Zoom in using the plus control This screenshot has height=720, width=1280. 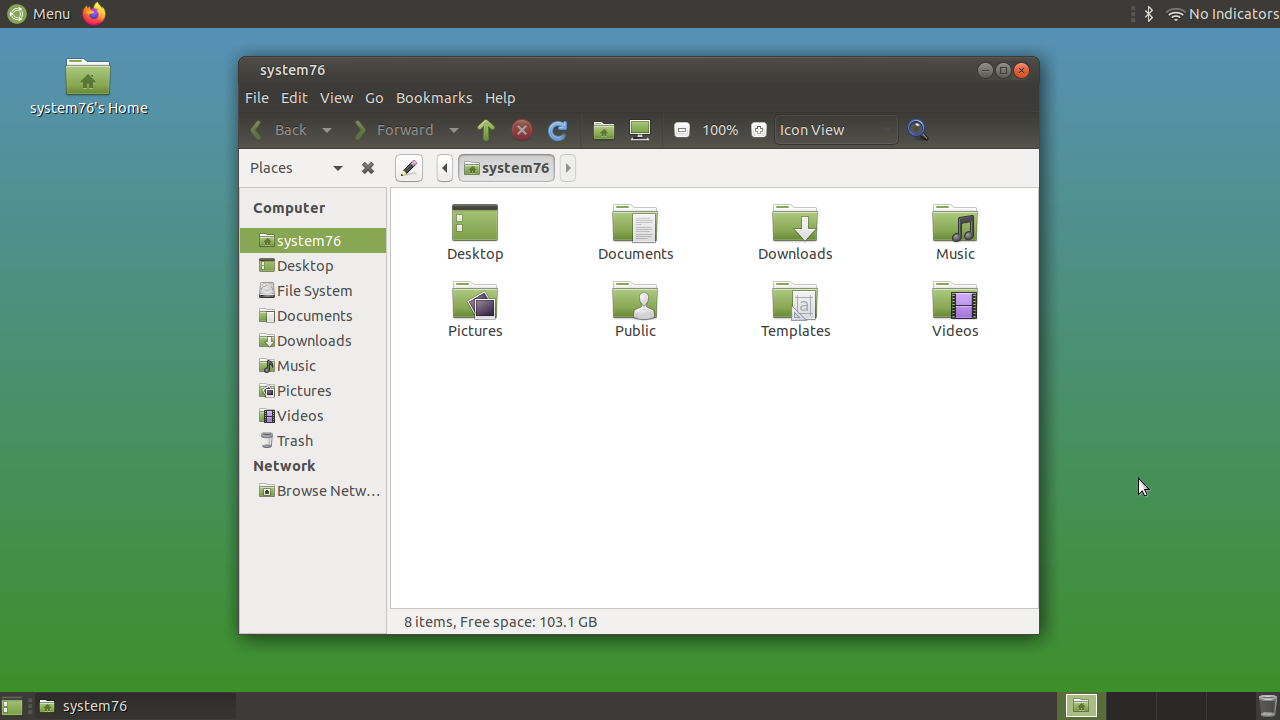coord(758,130)
